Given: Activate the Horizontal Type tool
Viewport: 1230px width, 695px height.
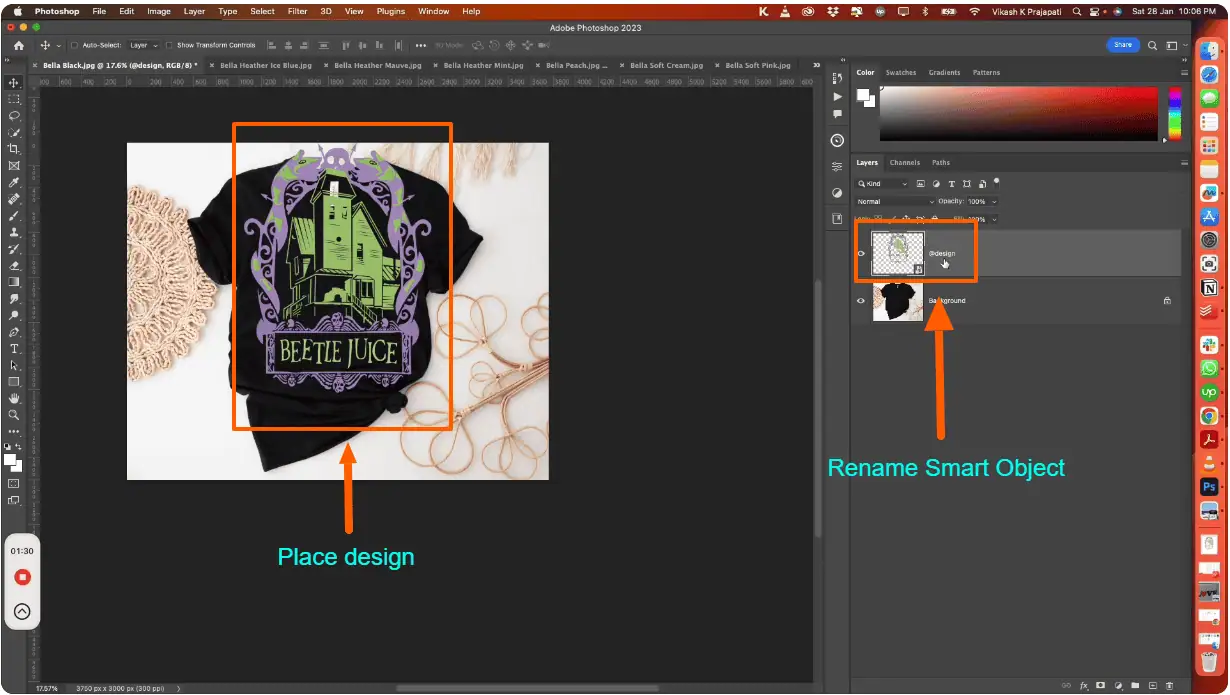Looking at the screenshot, I should 14,348.
